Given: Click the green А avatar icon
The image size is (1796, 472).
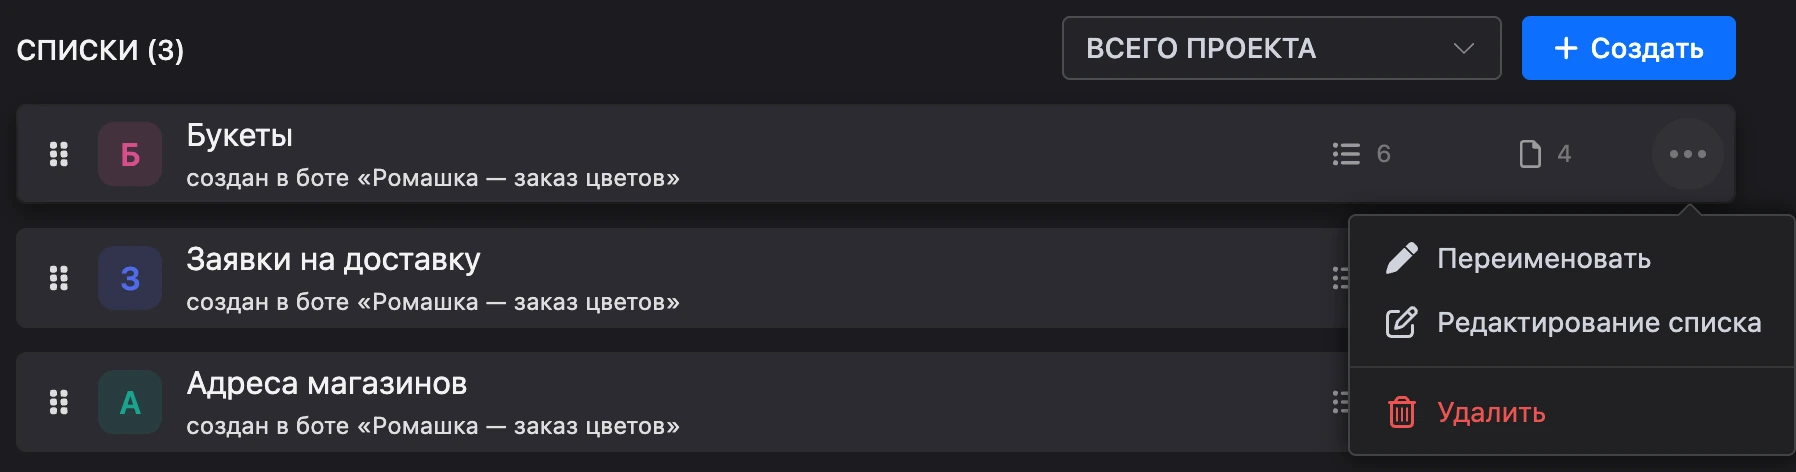Looking at the screenshot, I should coord(130,402).
